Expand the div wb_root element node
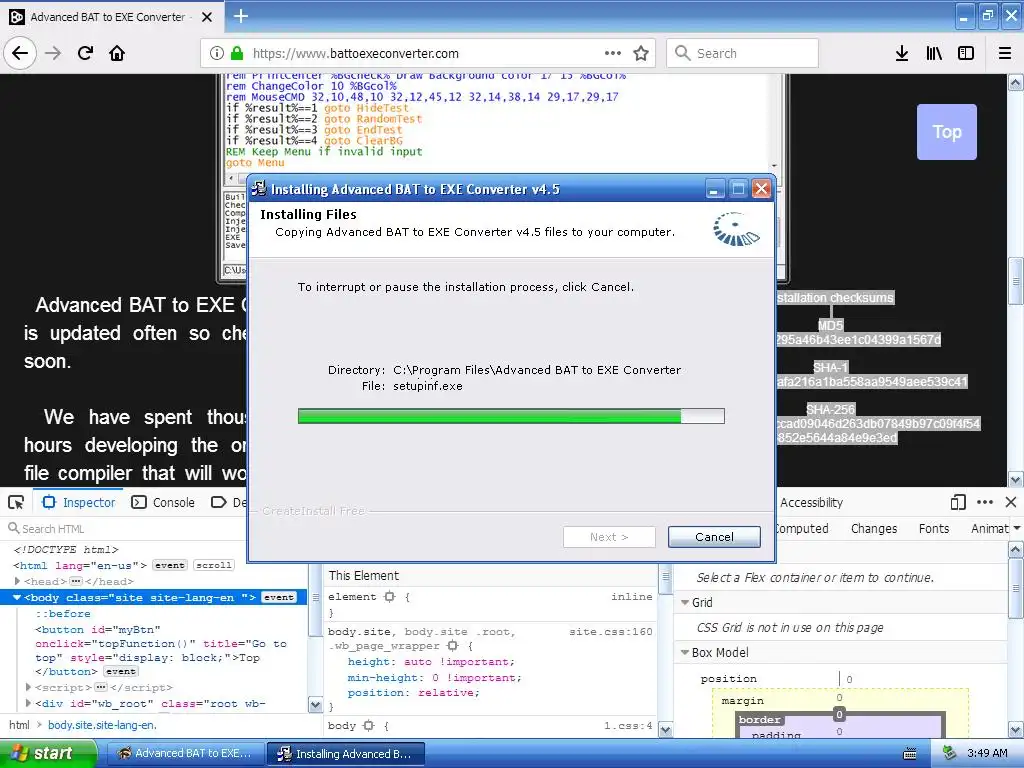 click(x=28, y=703)
